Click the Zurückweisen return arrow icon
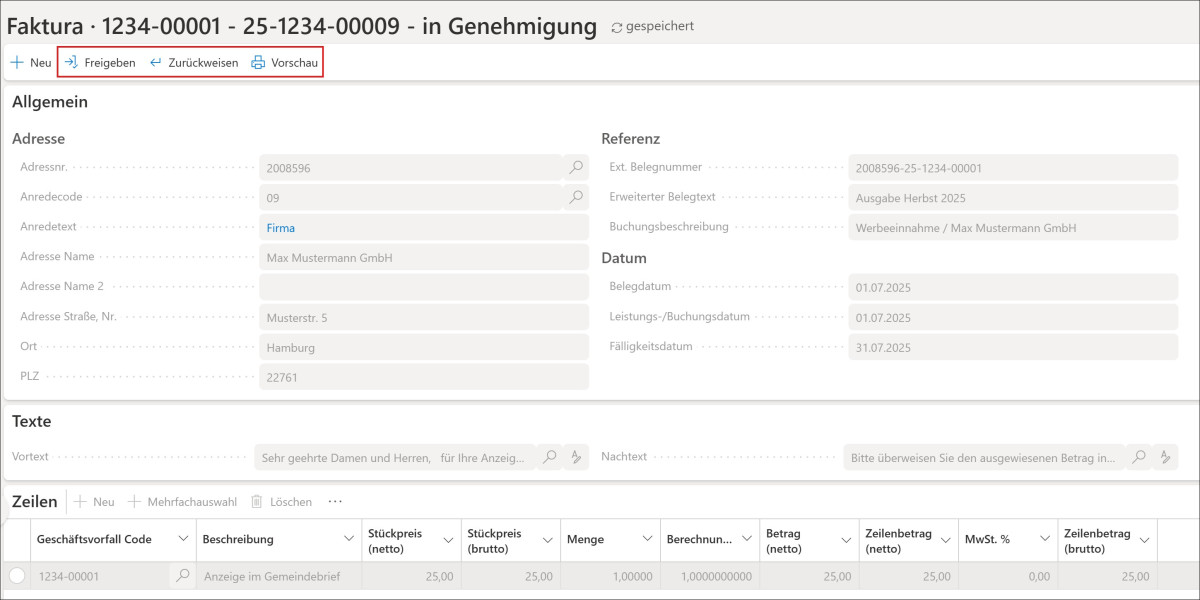 [x=155, y=62]
